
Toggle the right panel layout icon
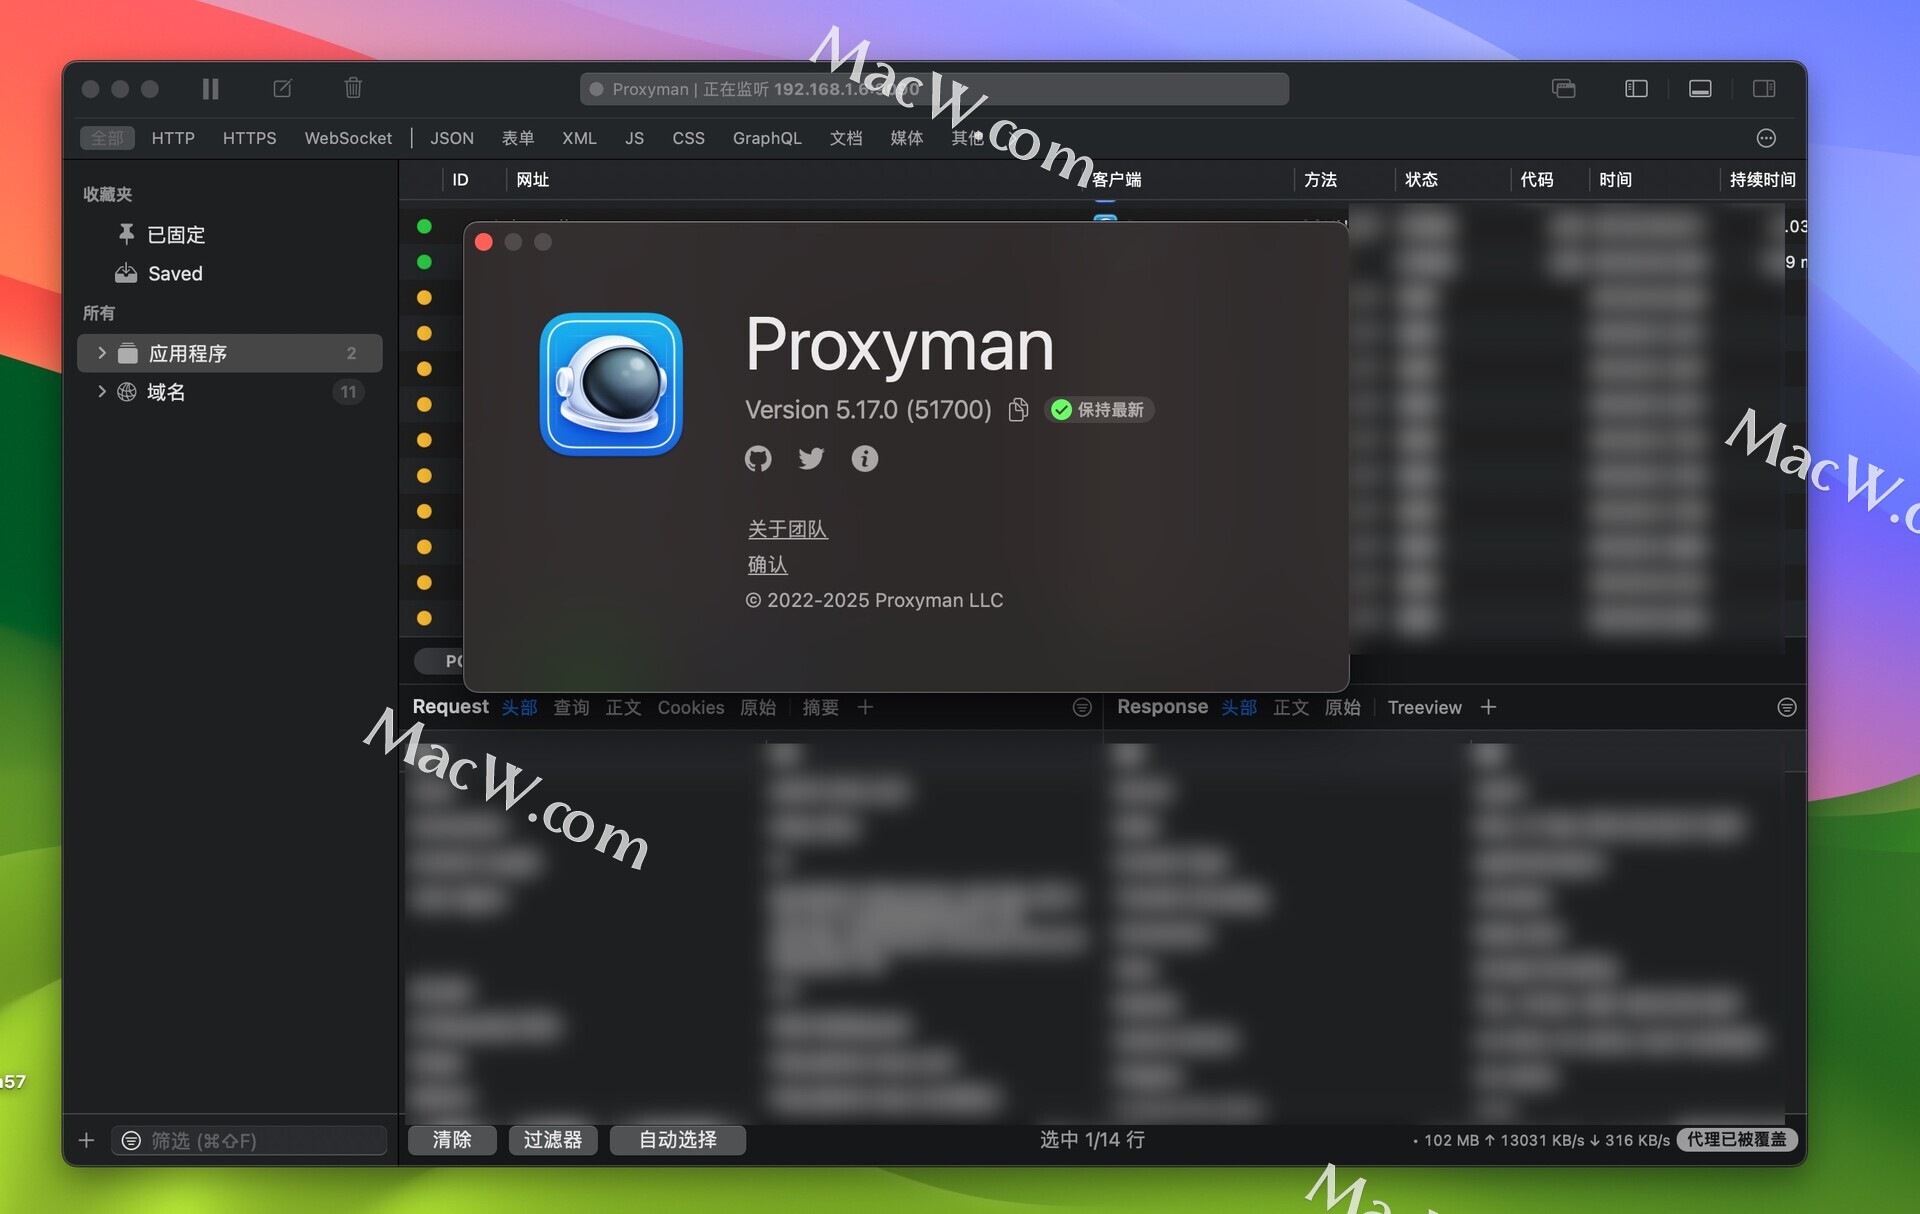1764,89
